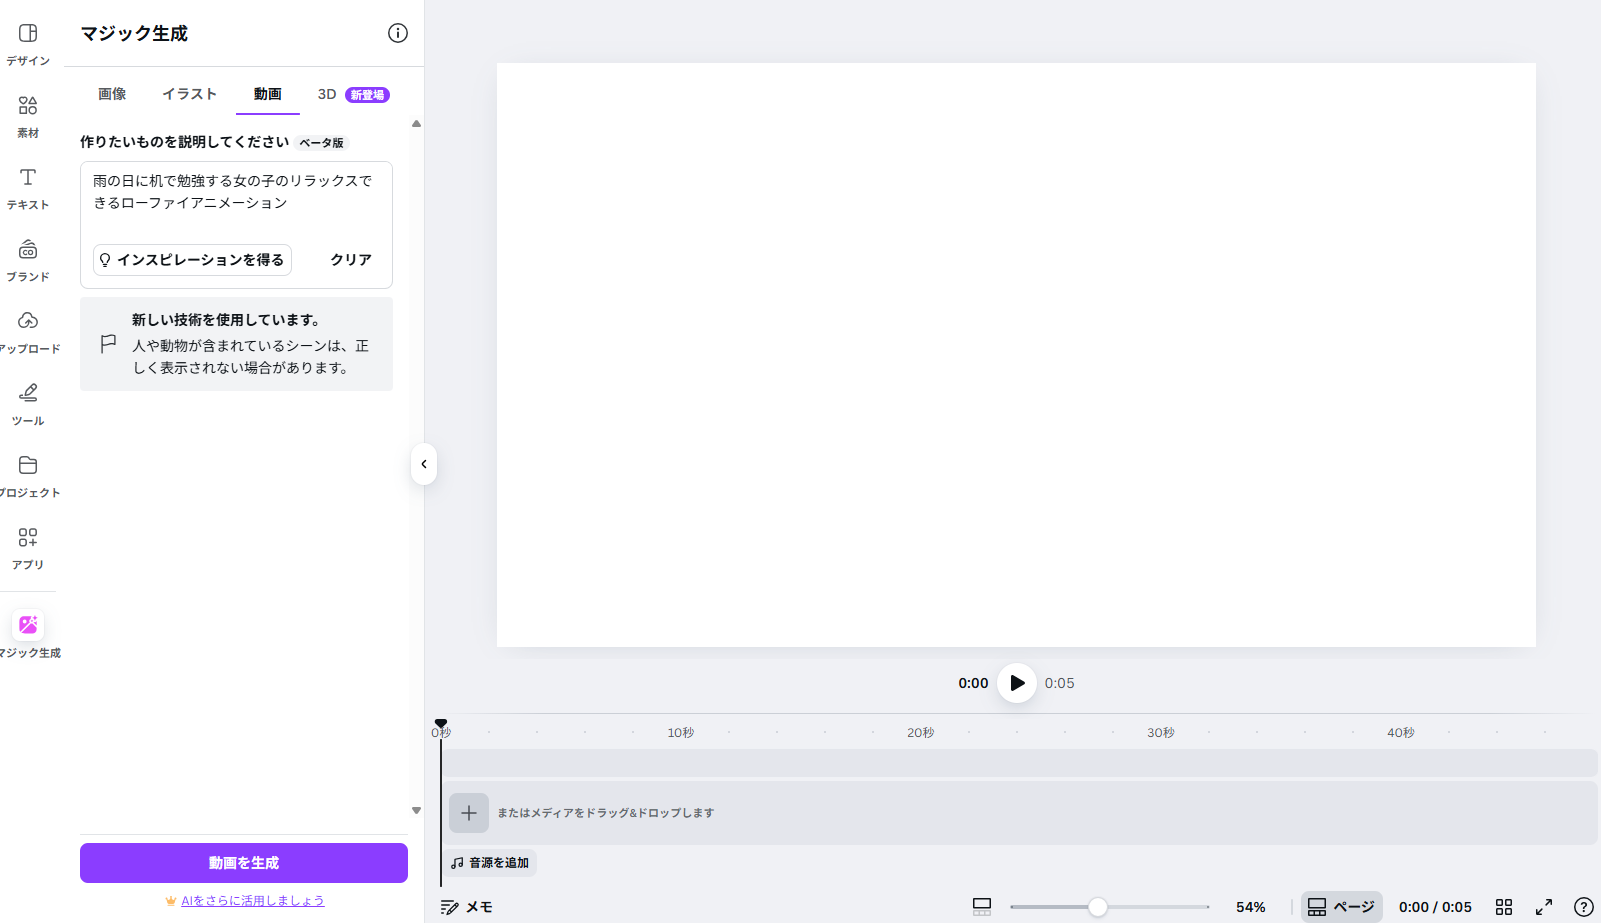Collapse the side panel with chevron
1601x923 pixels.
pos(424,464)
